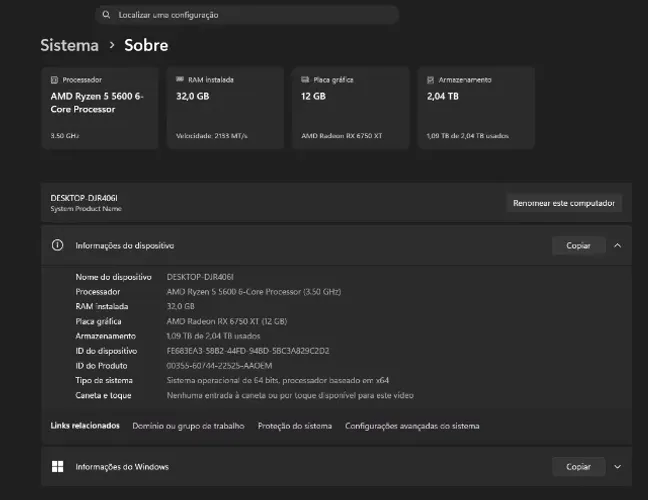Select the device name value DESKTOP-DJR406I in list

(200, 277)
